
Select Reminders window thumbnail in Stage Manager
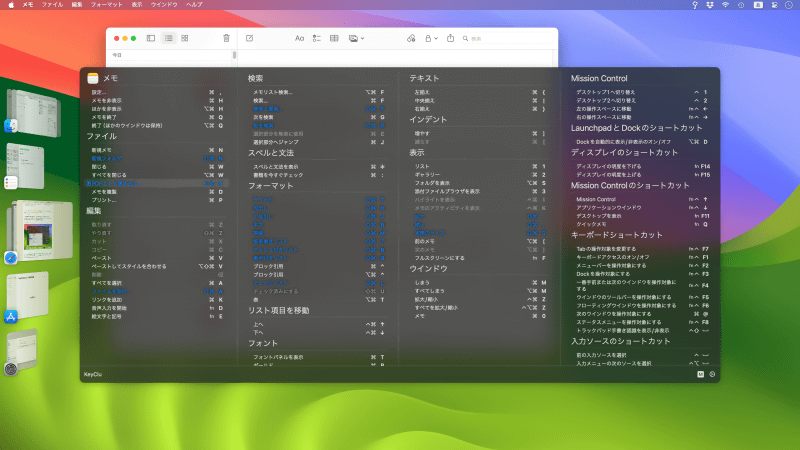[26, 166]
